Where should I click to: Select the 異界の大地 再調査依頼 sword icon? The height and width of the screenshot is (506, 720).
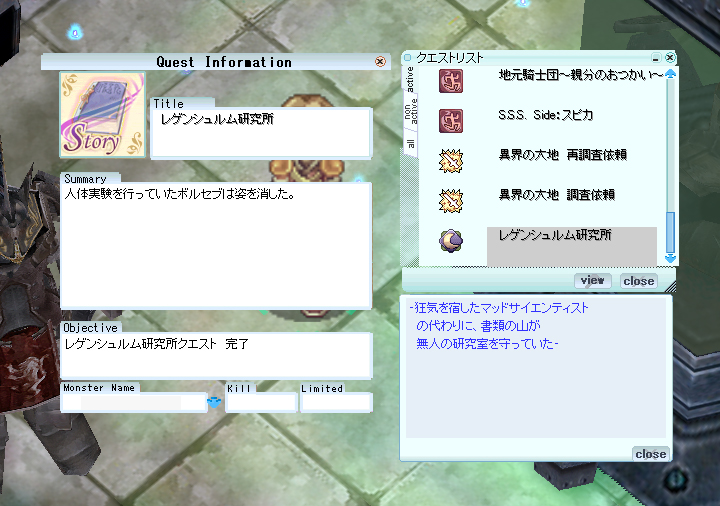tap(450, 161)
